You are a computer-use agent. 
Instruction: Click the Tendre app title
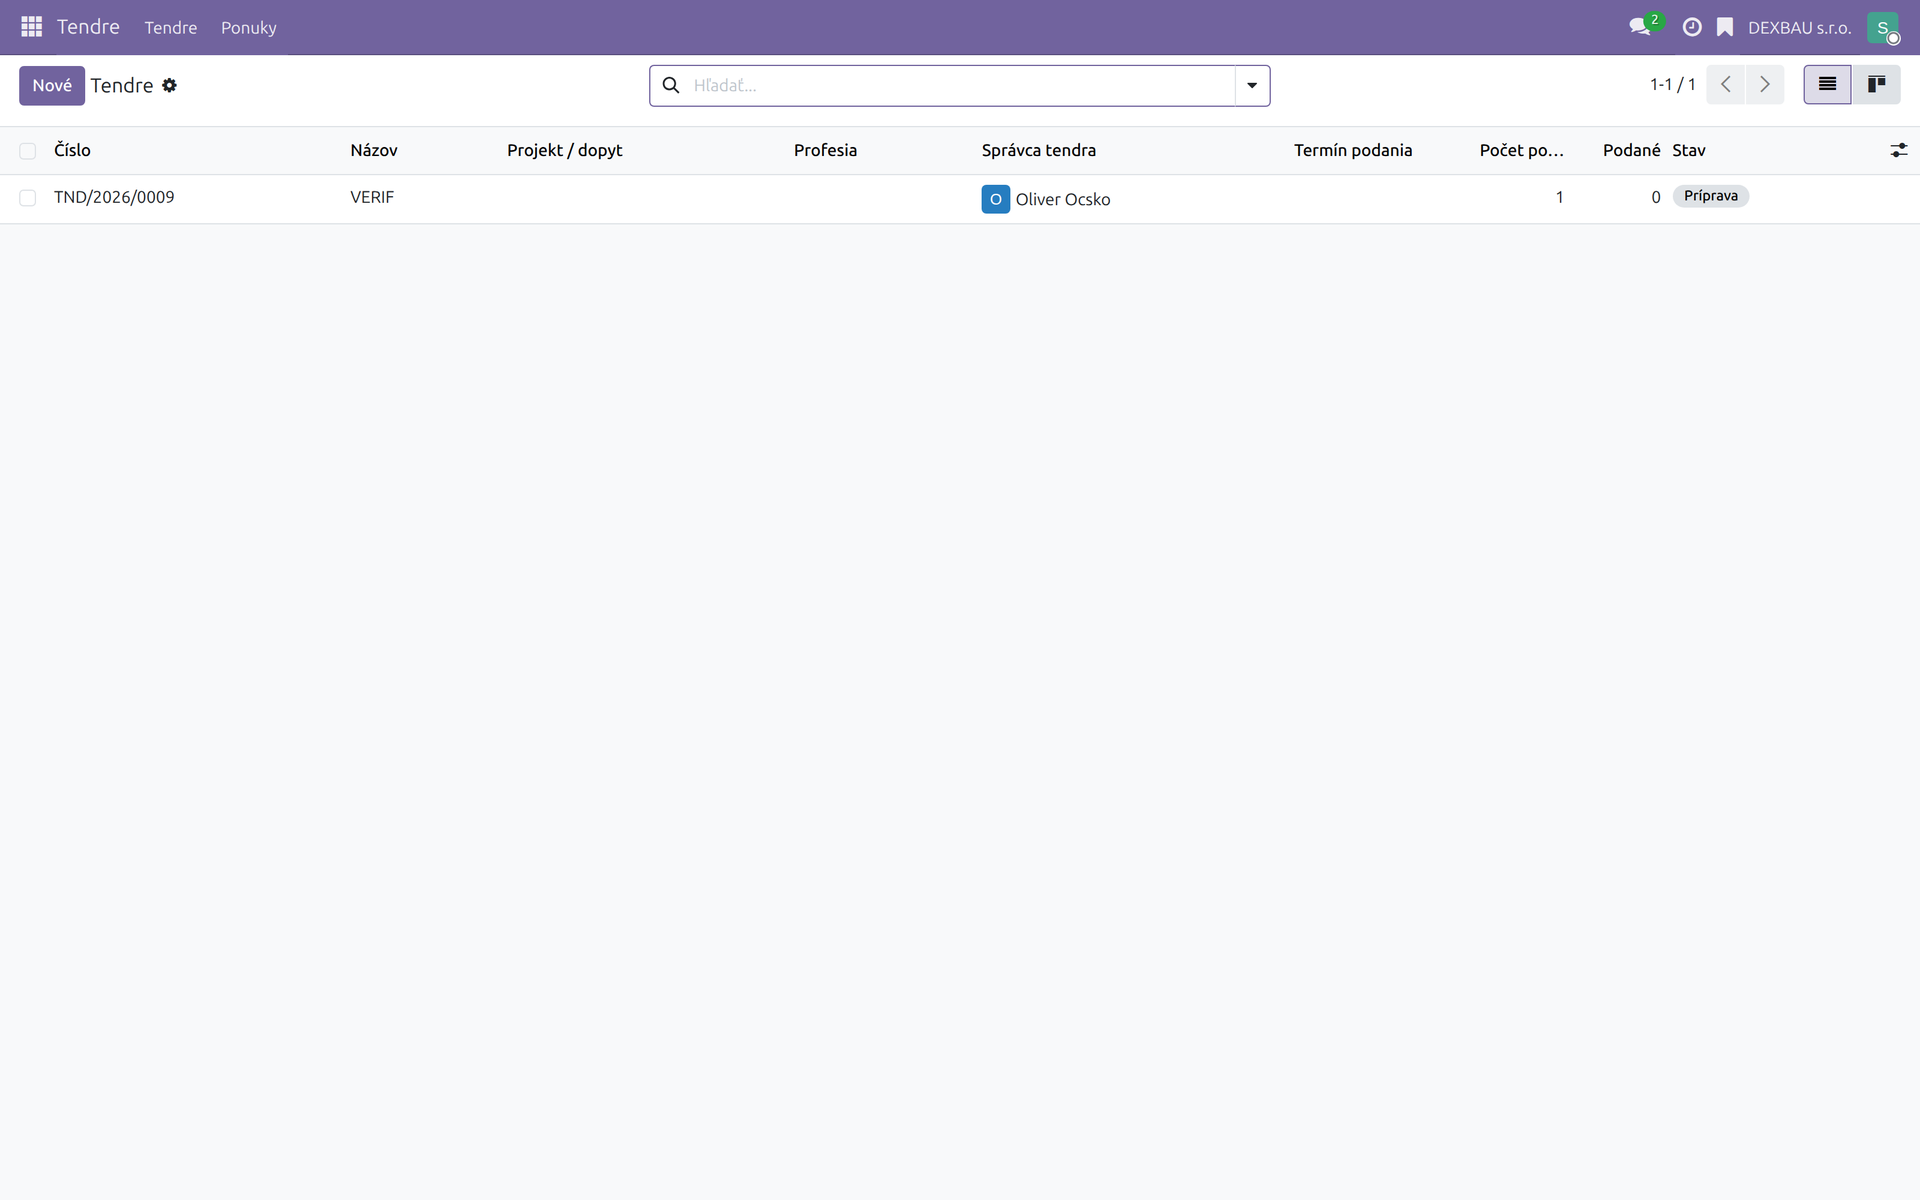click(88, 27)
